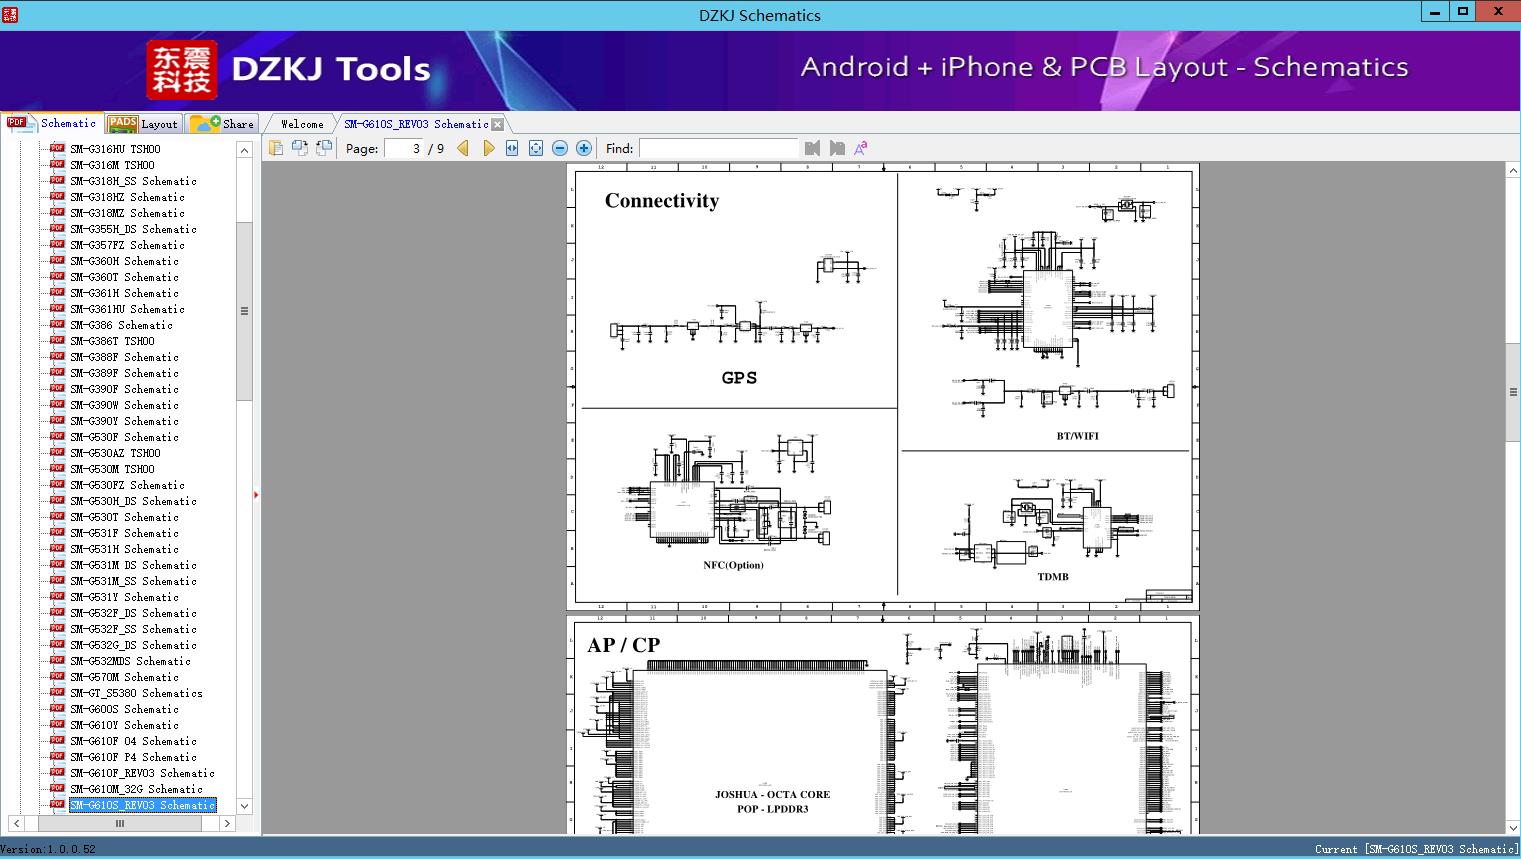This screenshot has height=859, width=1521.
Task: Select SM-G386 Schematic item
Action: pos(121,325)
